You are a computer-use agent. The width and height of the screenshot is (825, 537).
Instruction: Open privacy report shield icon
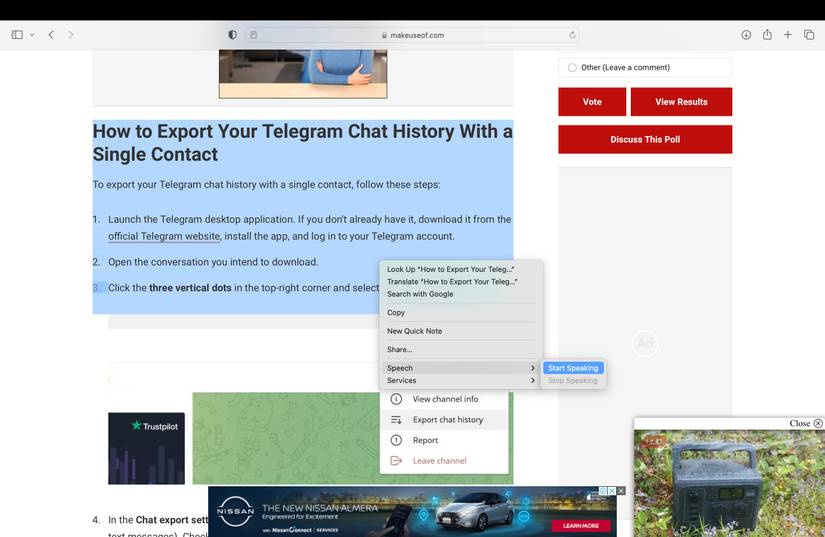click(x=233, y=35)
